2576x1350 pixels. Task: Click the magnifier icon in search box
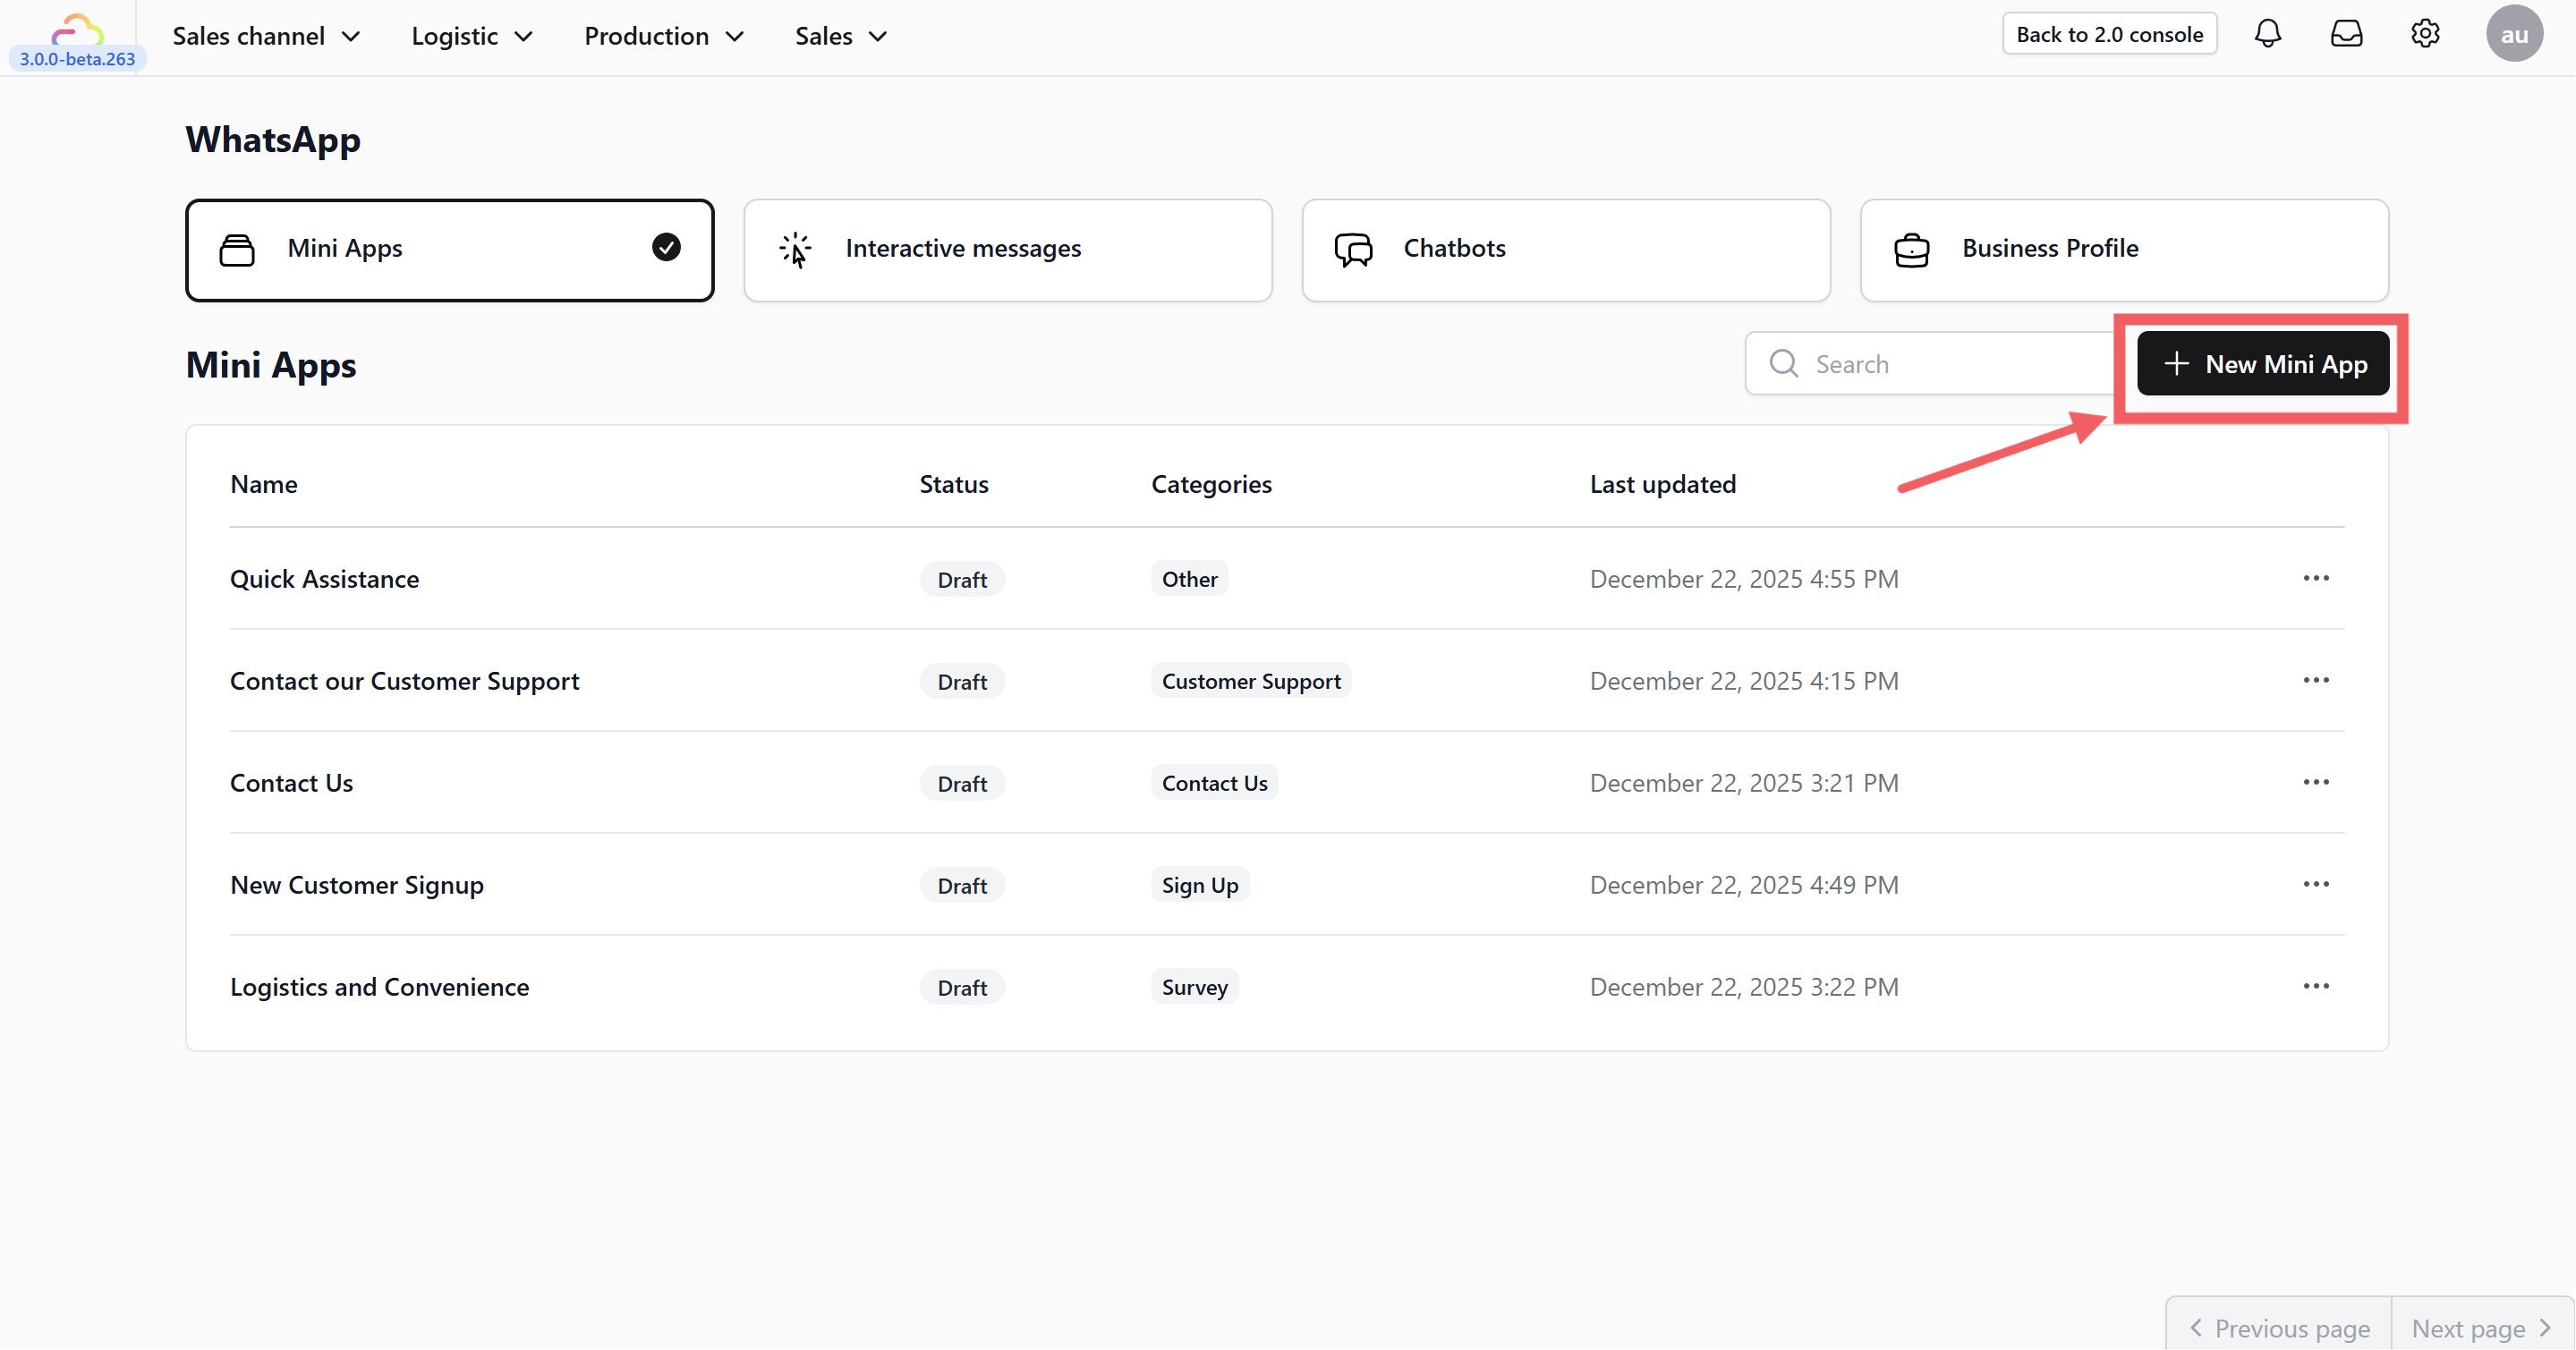(1783, 363)
